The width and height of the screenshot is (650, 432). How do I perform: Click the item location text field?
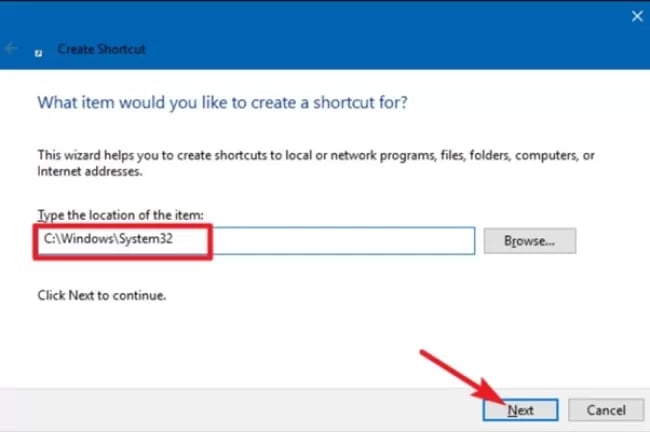(257, 240)
